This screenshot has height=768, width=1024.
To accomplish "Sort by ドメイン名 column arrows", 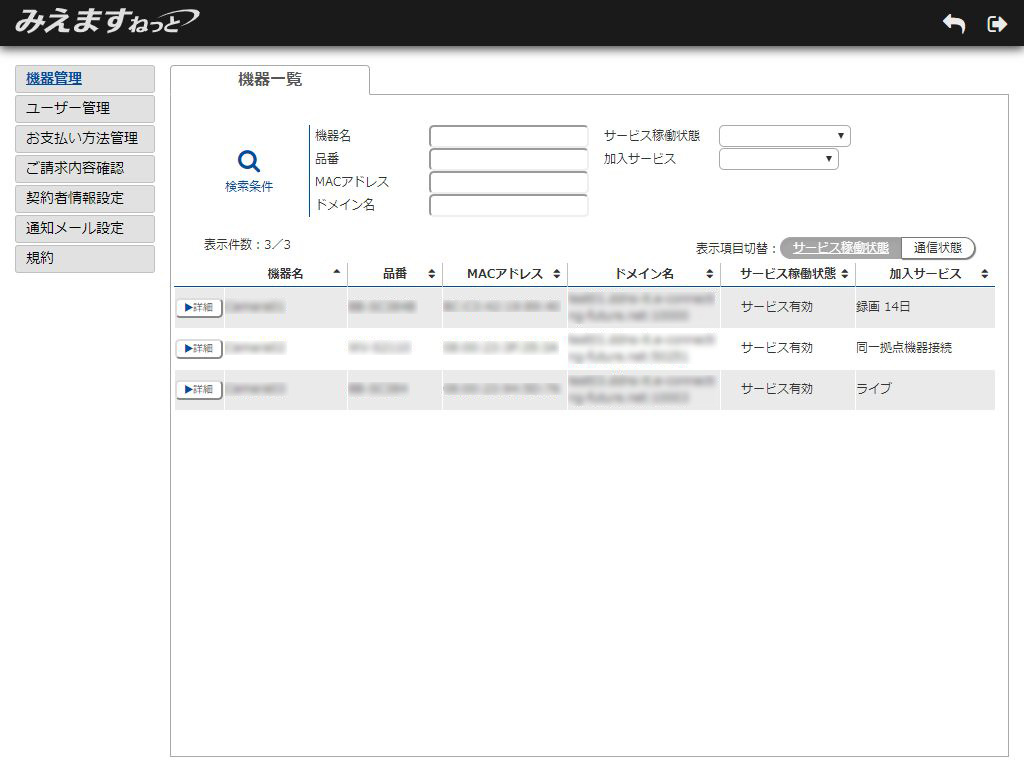I will click(710, 274).
